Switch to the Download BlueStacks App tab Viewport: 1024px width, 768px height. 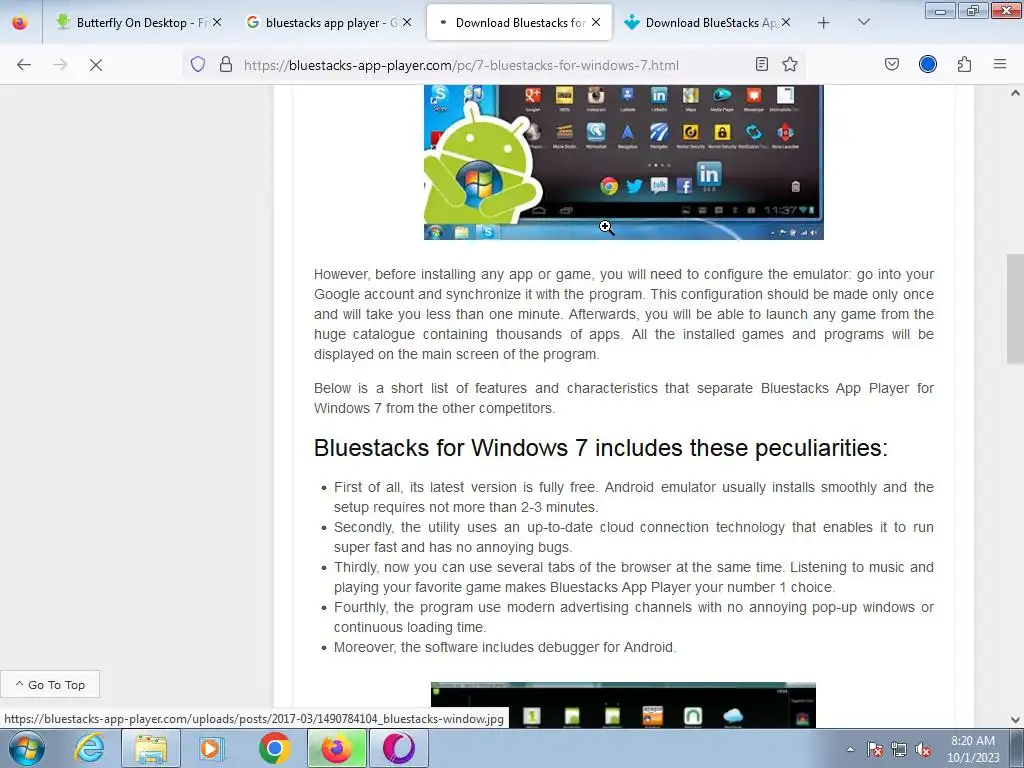[708, 23]
